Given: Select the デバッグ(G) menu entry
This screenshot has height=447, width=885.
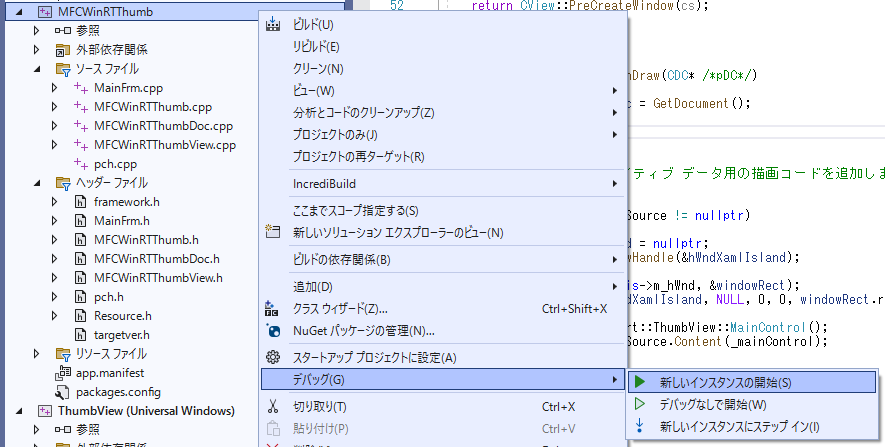Looking at the screenshot, I should [444, 379].
